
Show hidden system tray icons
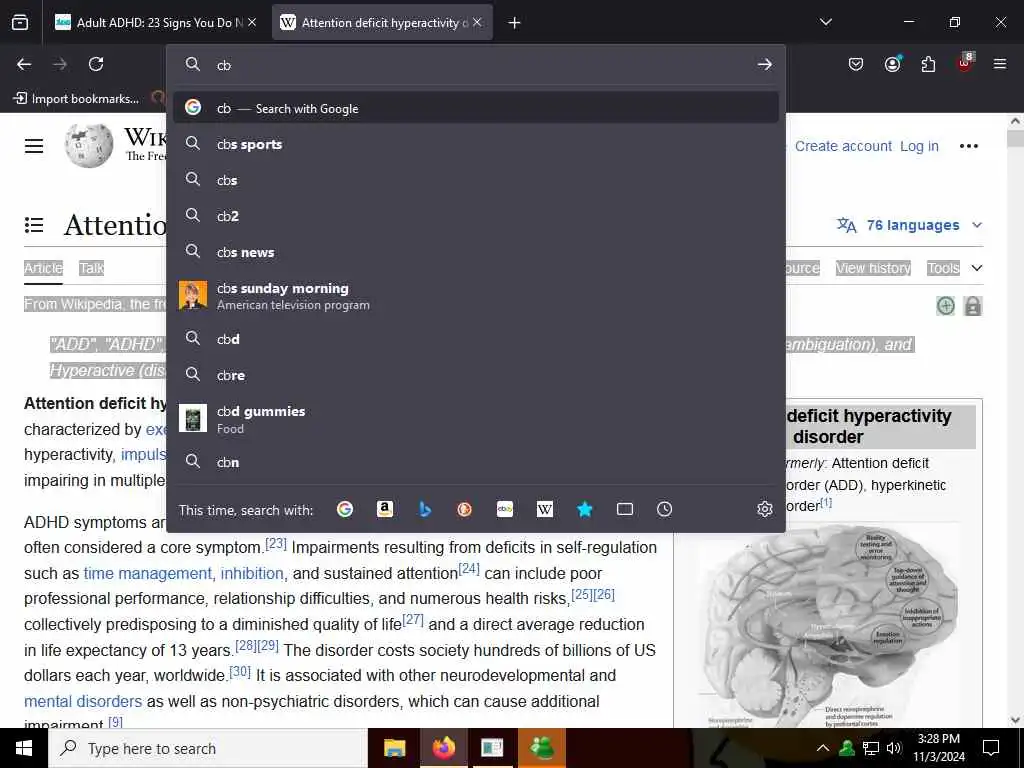coord(823,748)
